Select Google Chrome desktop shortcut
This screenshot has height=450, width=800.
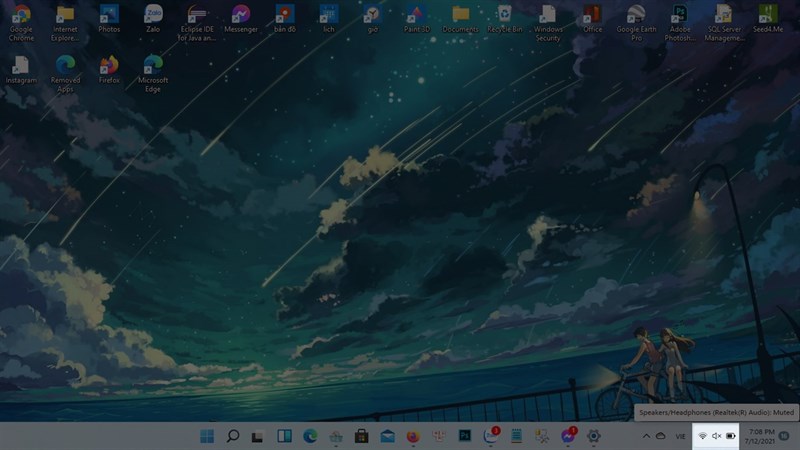pos(21,23)
